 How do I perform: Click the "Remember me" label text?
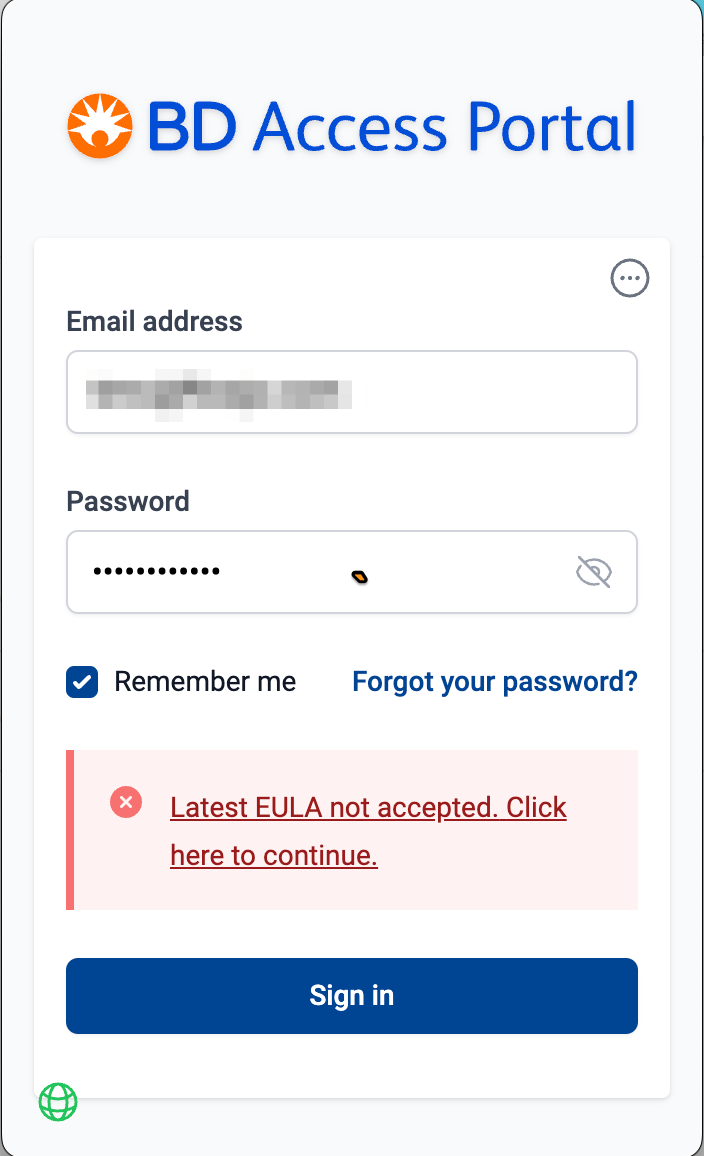tap(205, 682)
